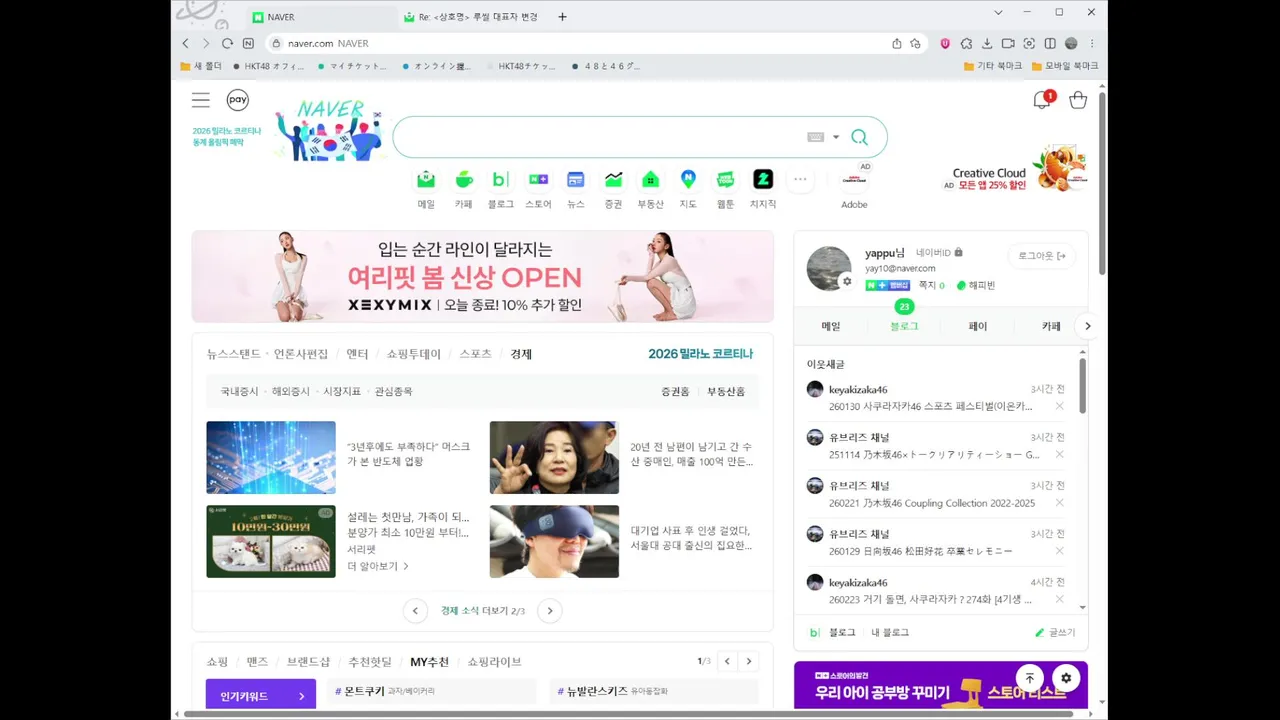Go to next shopping page arrow

[749, 661]
